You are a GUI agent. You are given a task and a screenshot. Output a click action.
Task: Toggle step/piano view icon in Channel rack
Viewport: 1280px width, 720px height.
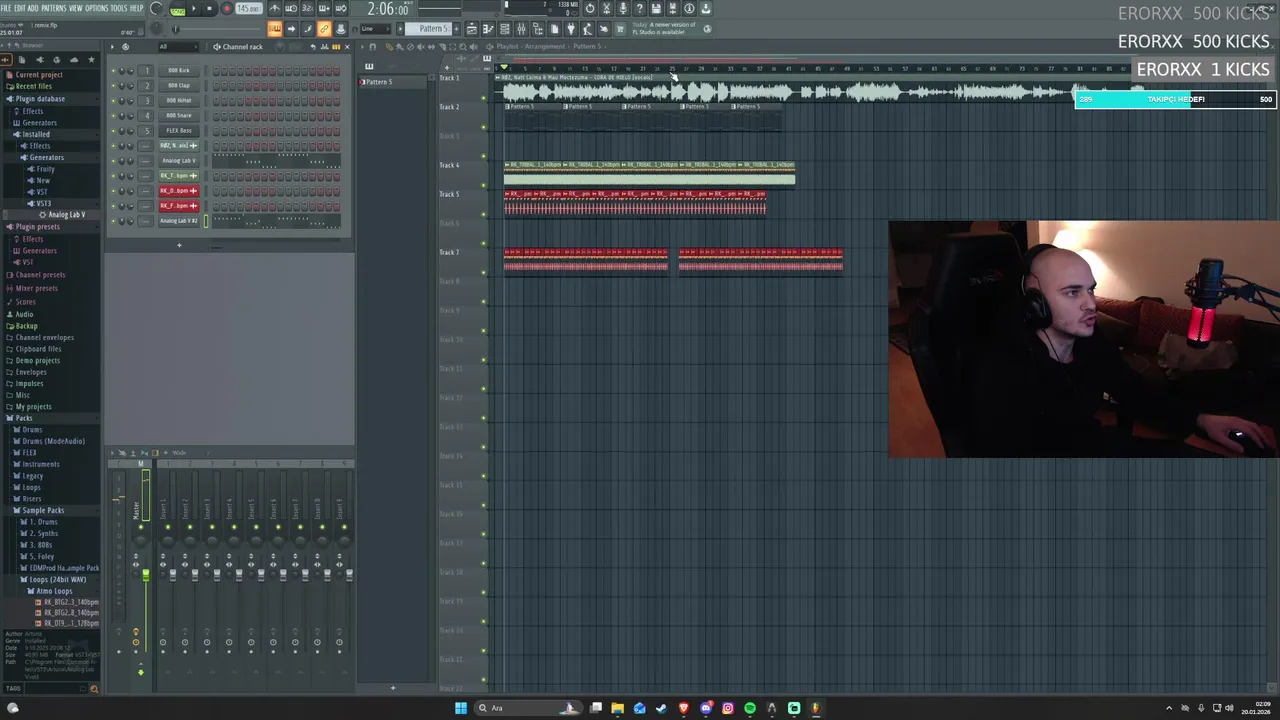(335, 46)
